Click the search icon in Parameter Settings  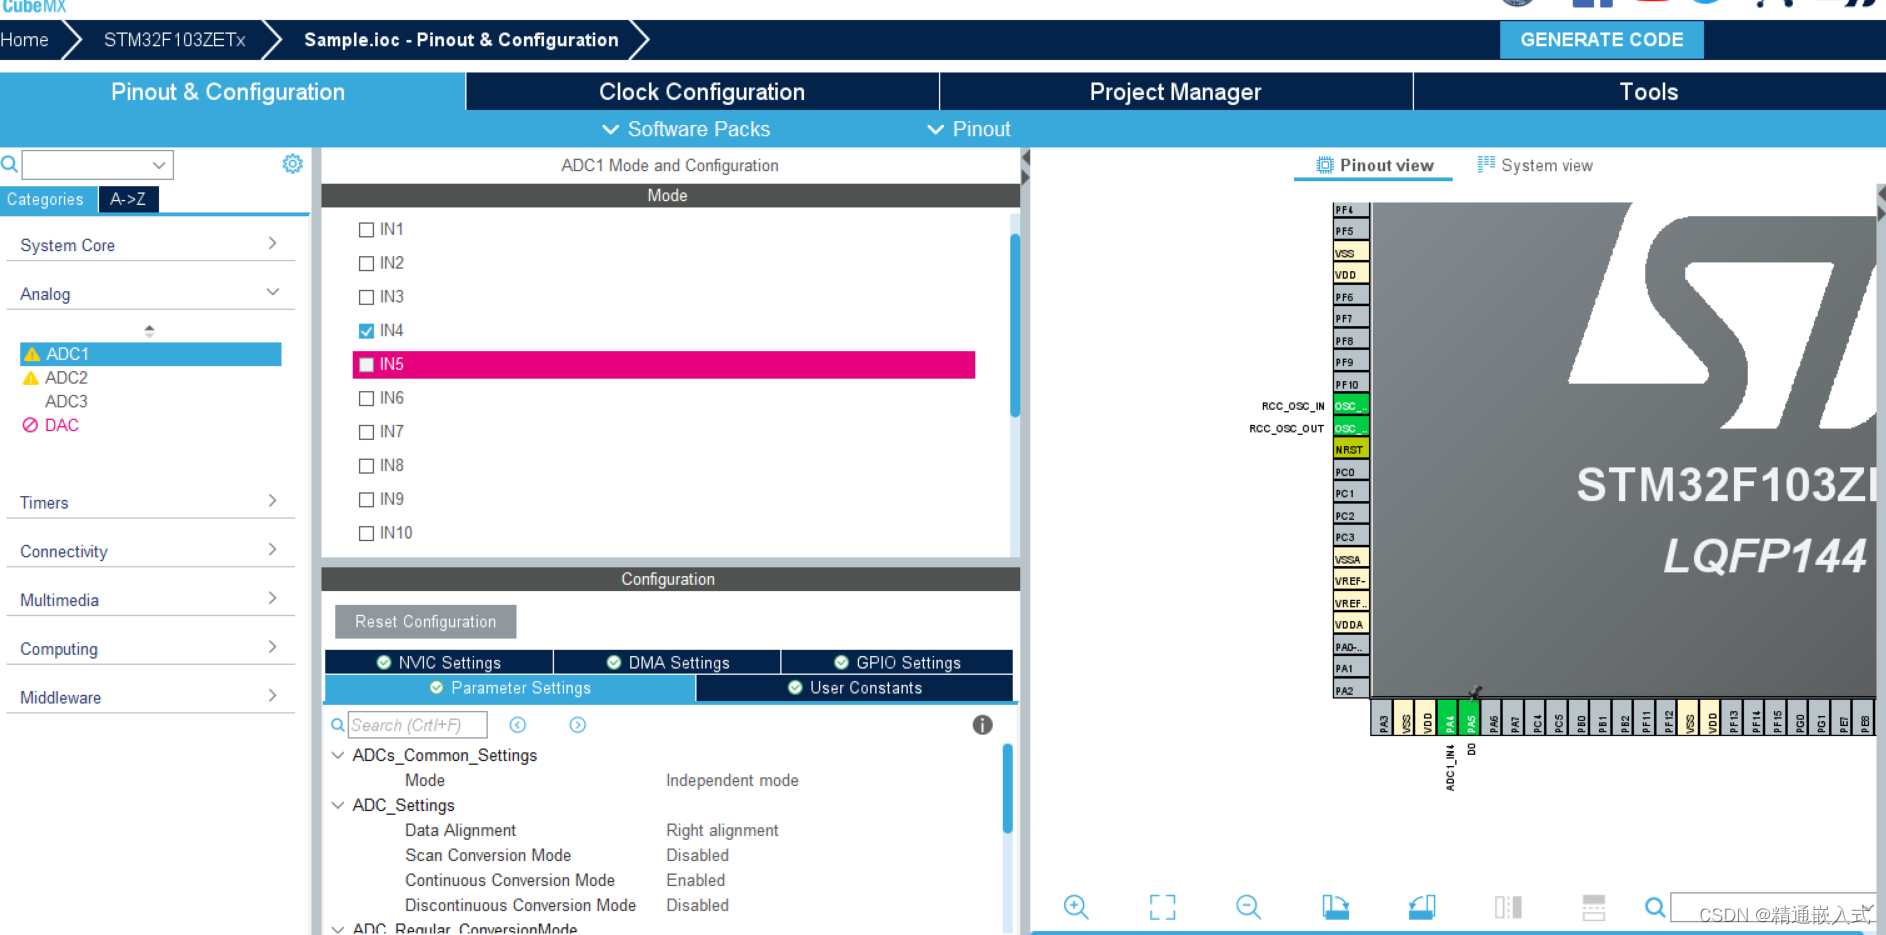(x=337, y=725)
